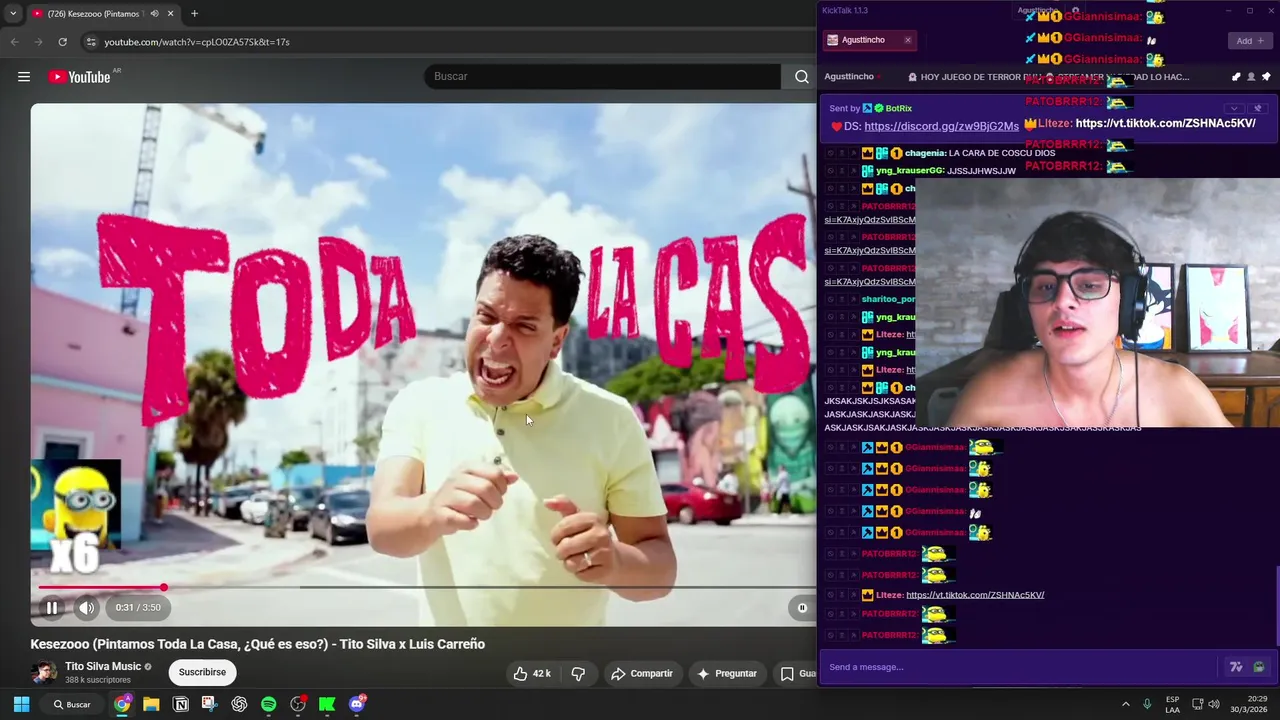Image resolution: width=1280 pixels, height=720 pixels.
Task: View site information icon in address bar
Action: (91, 42)
